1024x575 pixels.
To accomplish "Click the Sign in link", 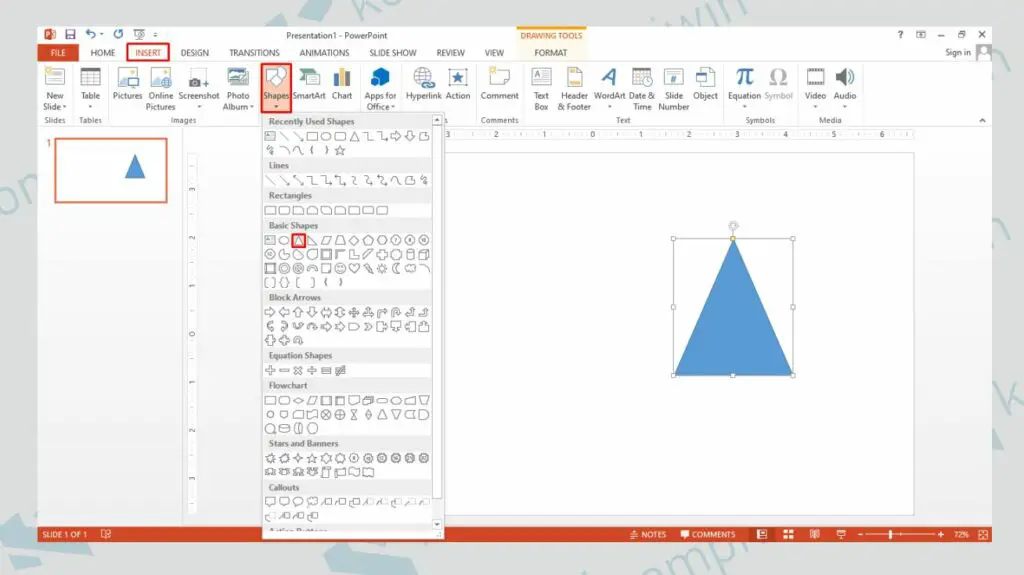I will pyautogui.click(x=957, y=52).
